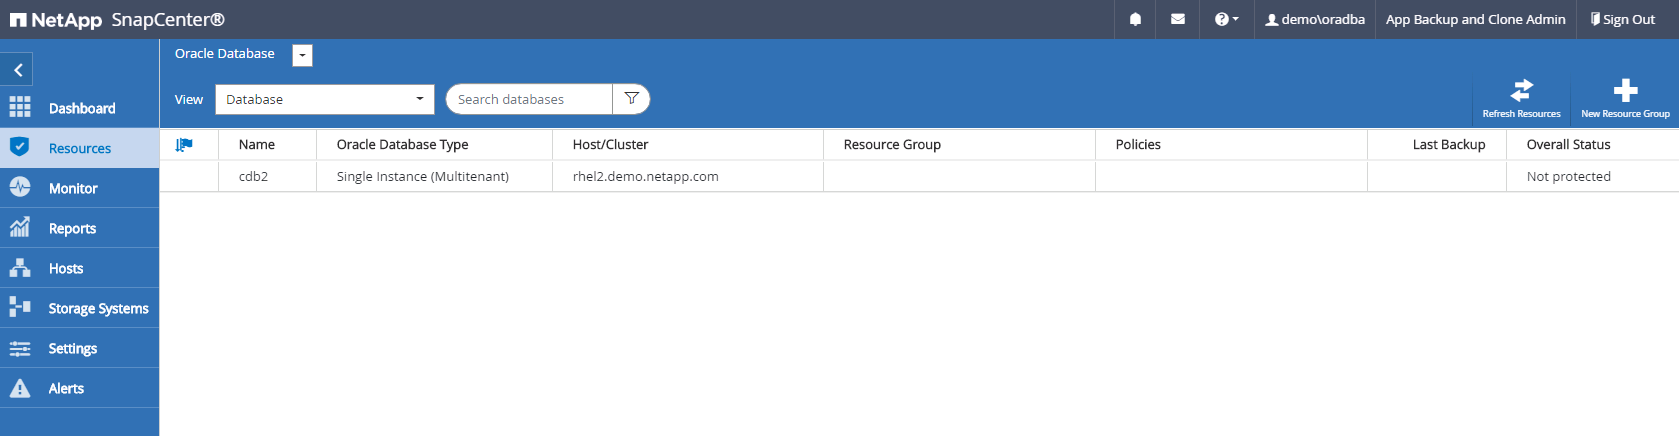This screenshot has width=1679, height=436.
Task: Click the flag sort column icon
Action: click(184, 145)
